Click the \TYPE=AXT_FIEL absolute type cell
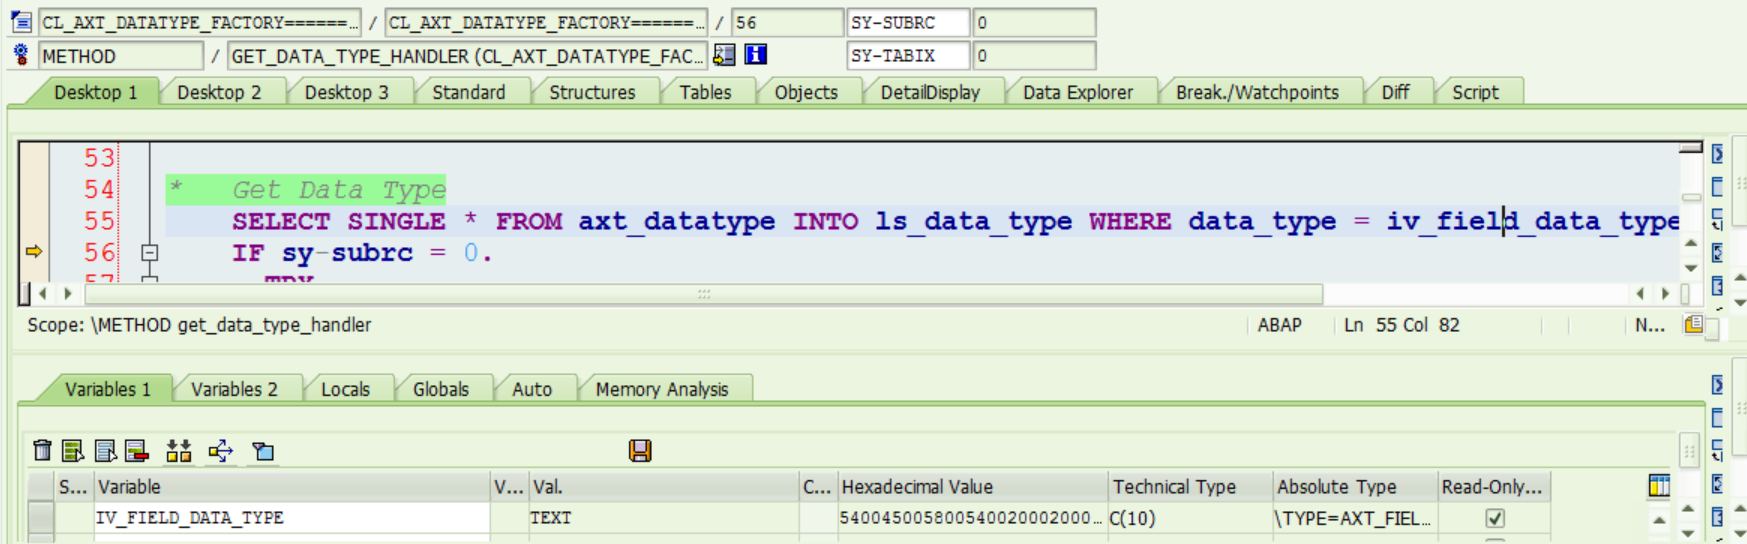 (1355, 518)
